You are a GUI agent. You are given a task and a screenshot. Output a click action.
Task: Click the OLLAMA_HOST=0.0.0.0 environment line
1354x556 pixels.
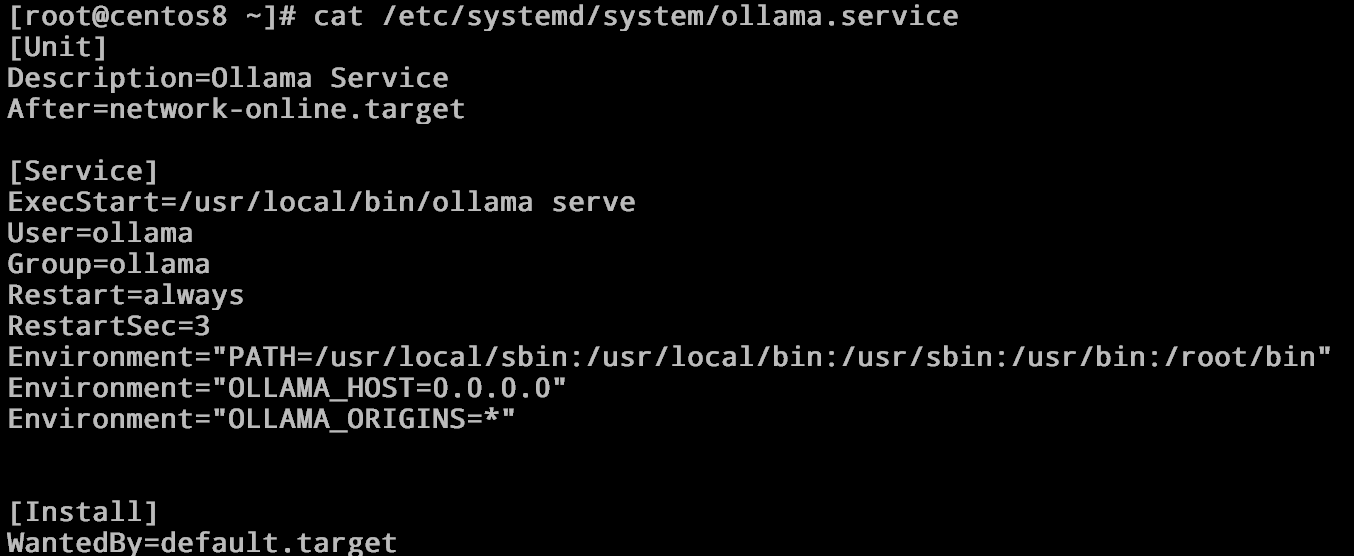287,388
